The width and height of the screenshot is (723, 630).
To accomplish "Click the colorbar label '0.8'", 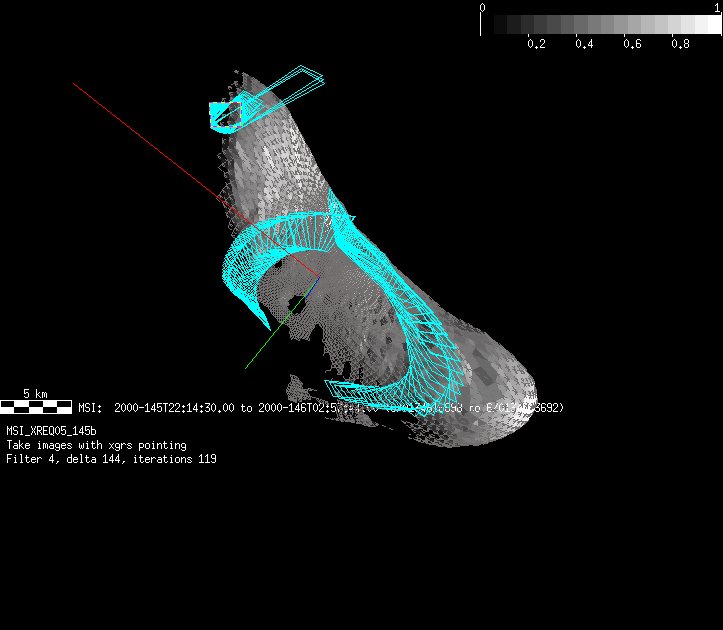I will click(680, 44).
